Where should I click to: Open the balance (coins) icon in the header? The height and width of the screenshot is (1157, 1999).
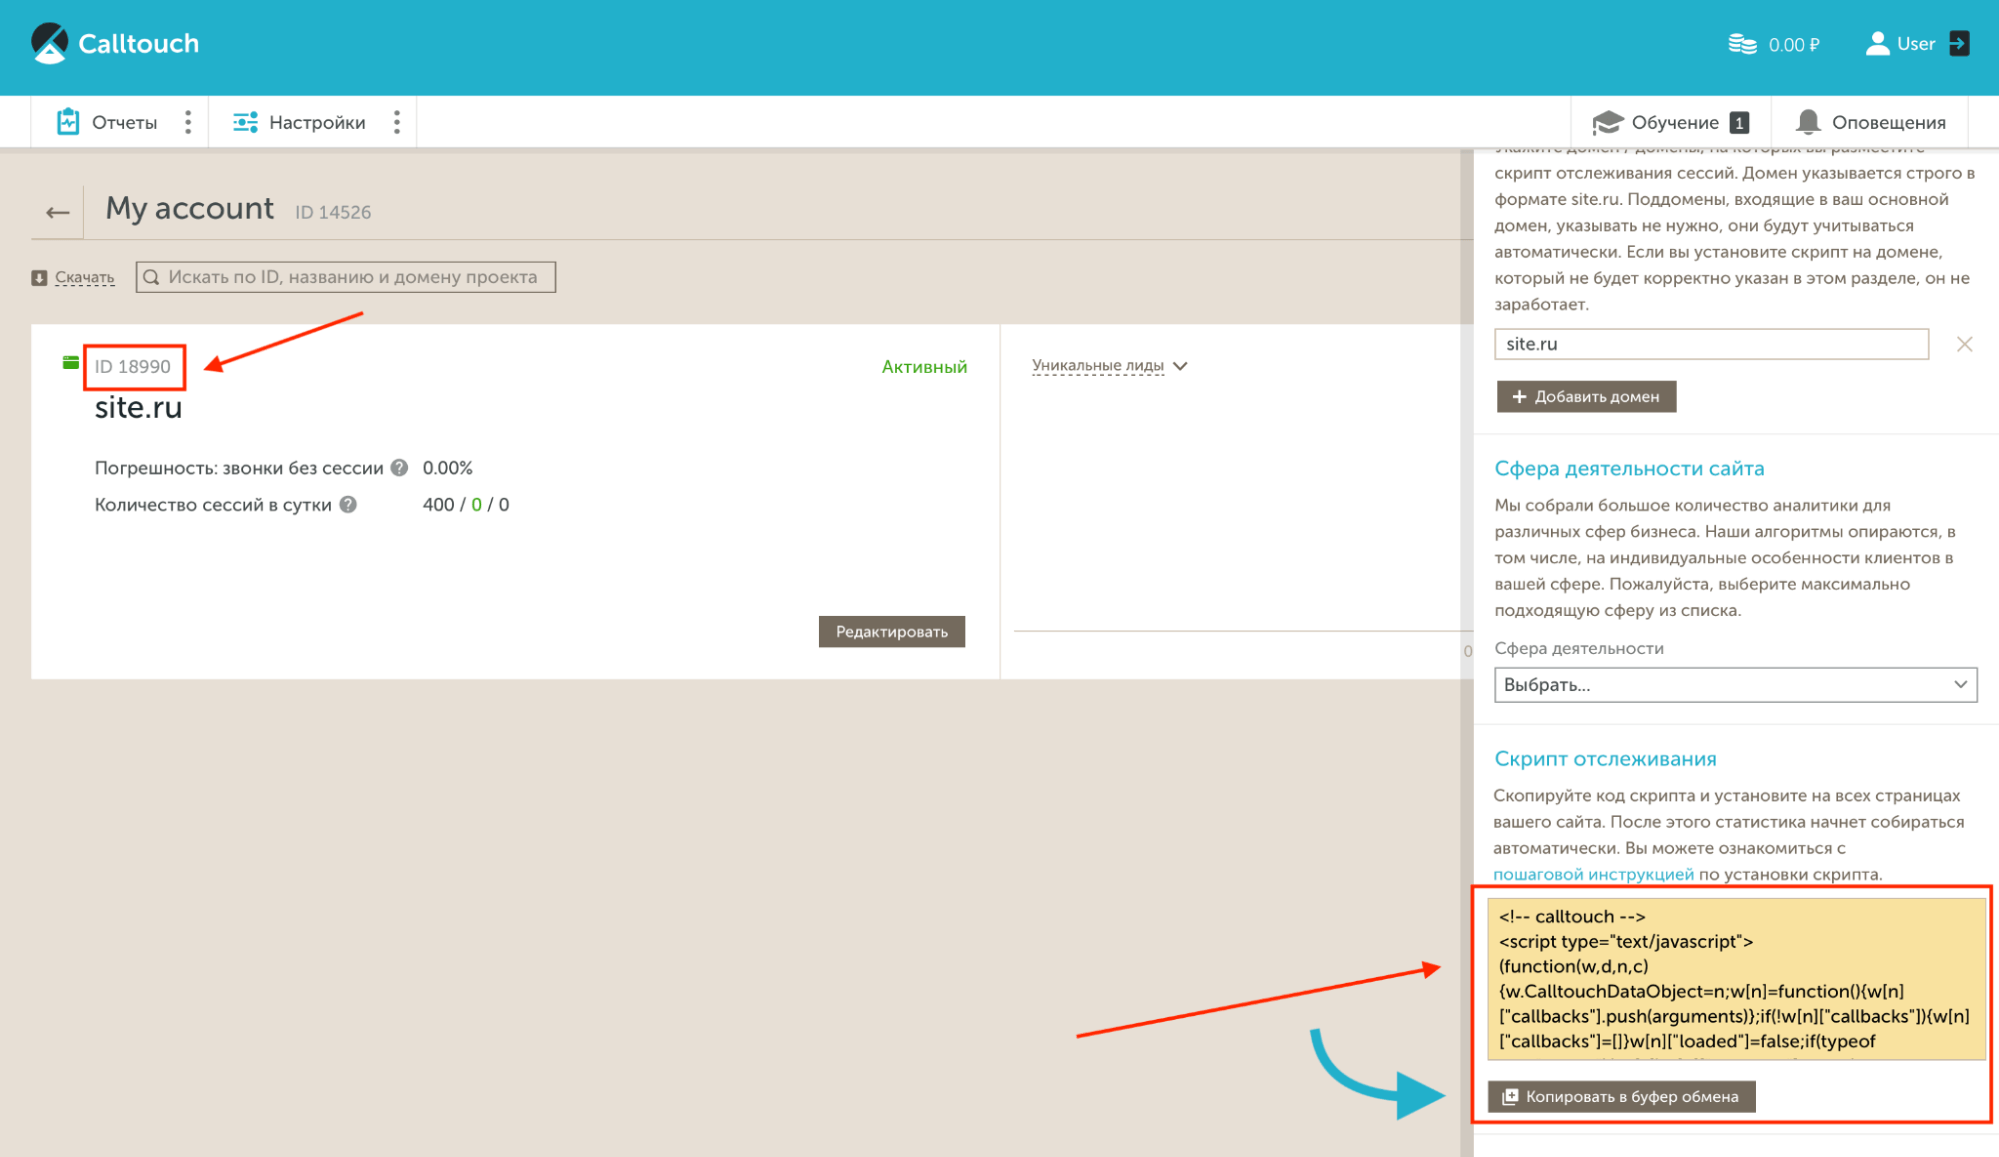click(x=1741, y=43)
